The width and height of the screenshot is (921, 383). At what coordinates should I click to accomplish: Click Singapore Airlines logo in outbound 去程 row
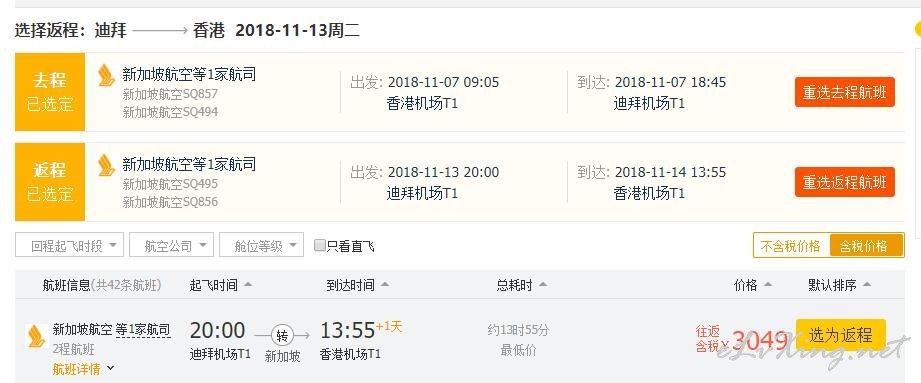[x=106, y=75]
